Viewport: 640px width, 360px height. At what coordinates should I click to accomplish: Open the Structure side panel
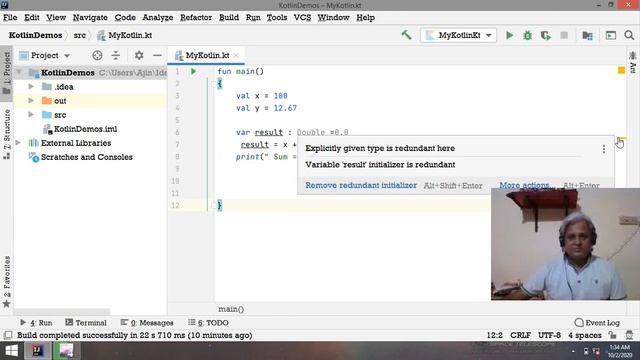7,134
